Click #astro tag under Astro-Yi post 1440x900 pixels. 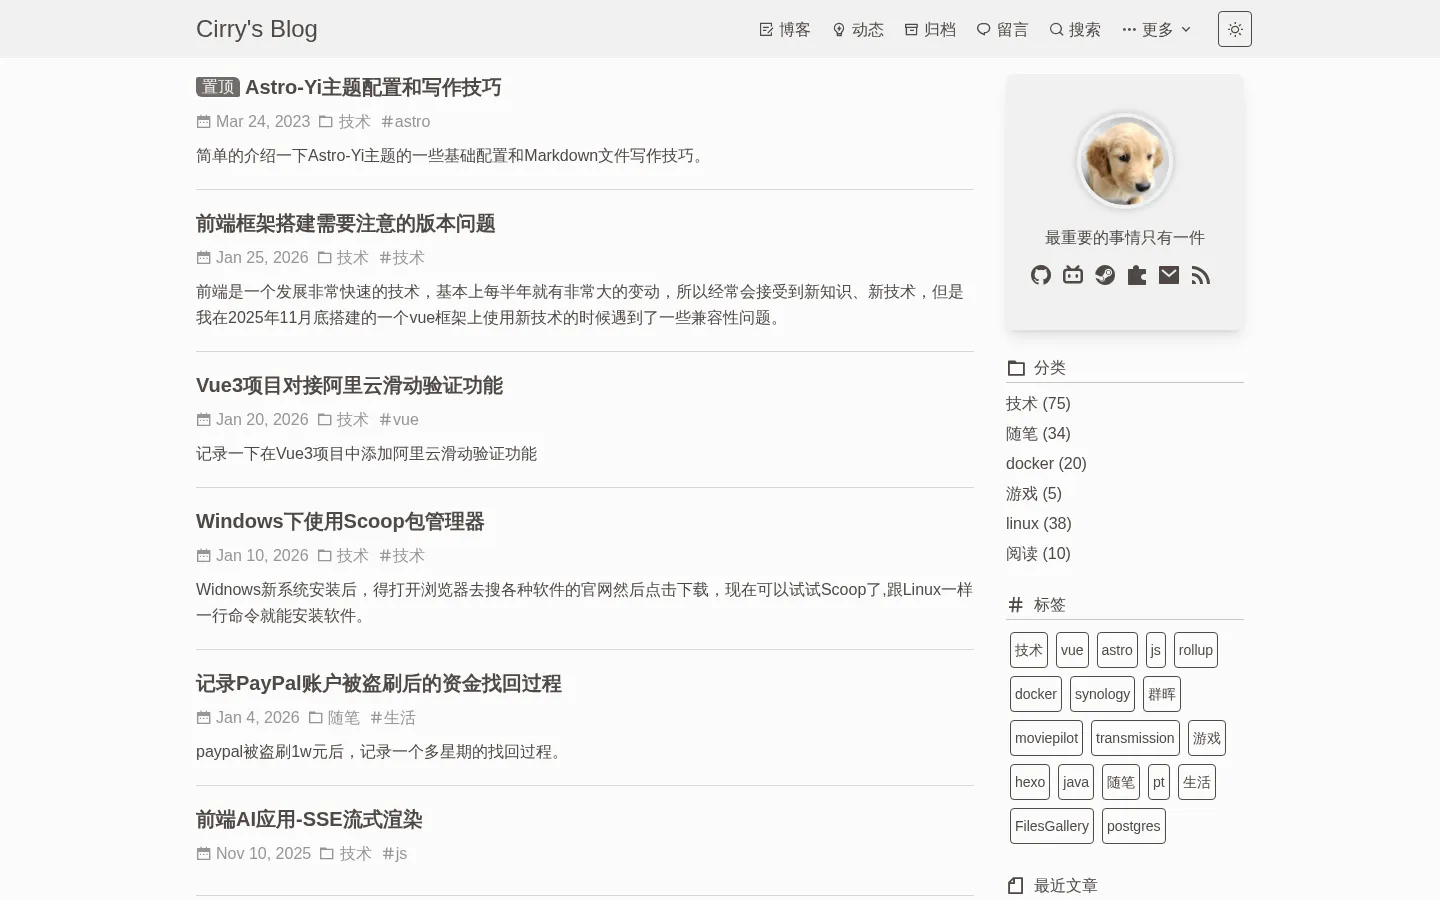(405, 121)
